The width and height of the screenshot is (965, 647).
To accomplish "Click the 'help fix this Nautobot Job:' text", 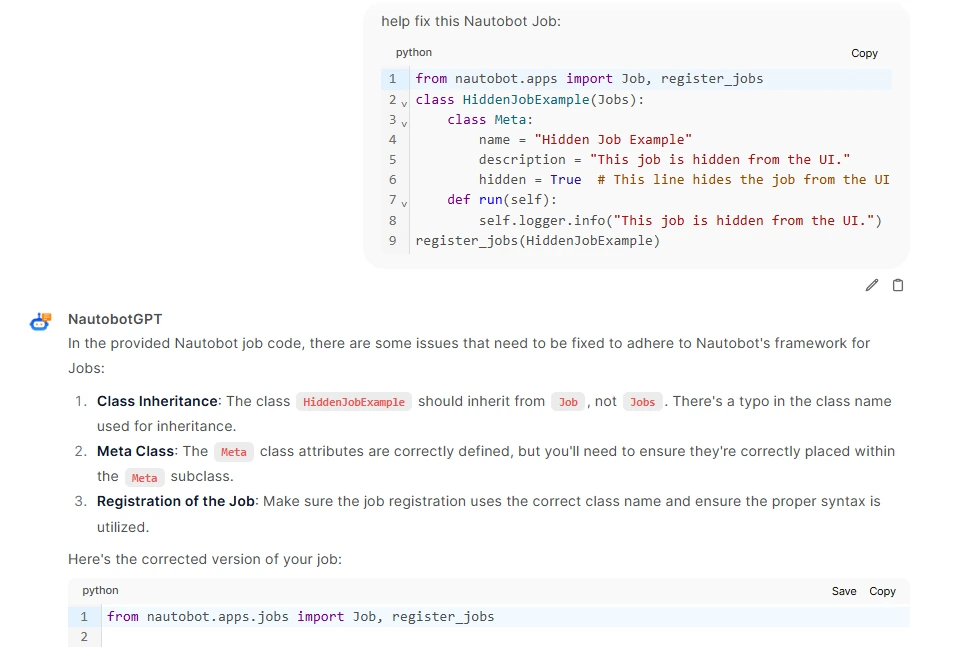I will click(x=471, y=21).
